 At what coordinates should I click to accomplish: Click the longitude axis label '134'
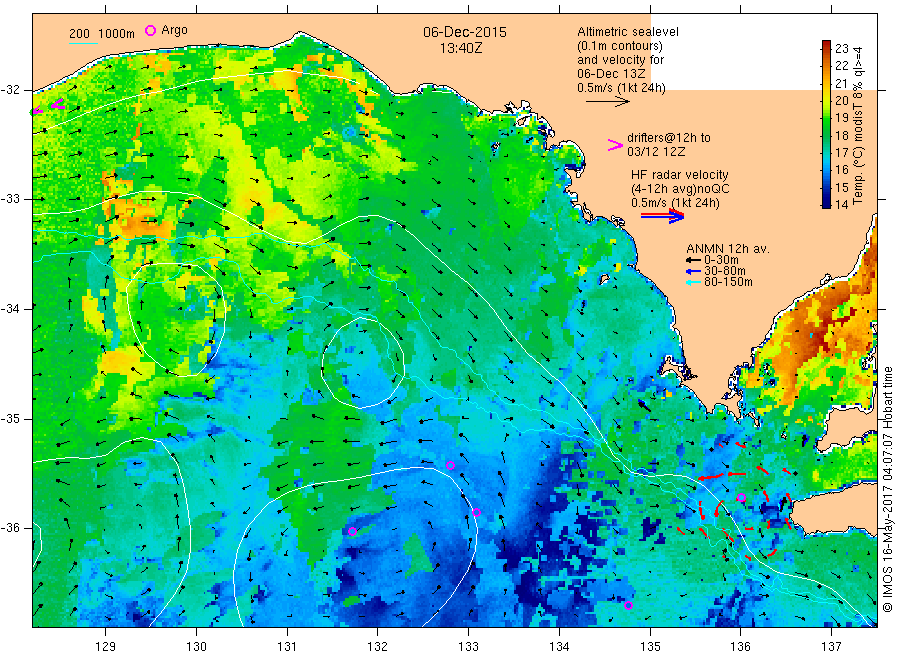(x=559, y=647)
